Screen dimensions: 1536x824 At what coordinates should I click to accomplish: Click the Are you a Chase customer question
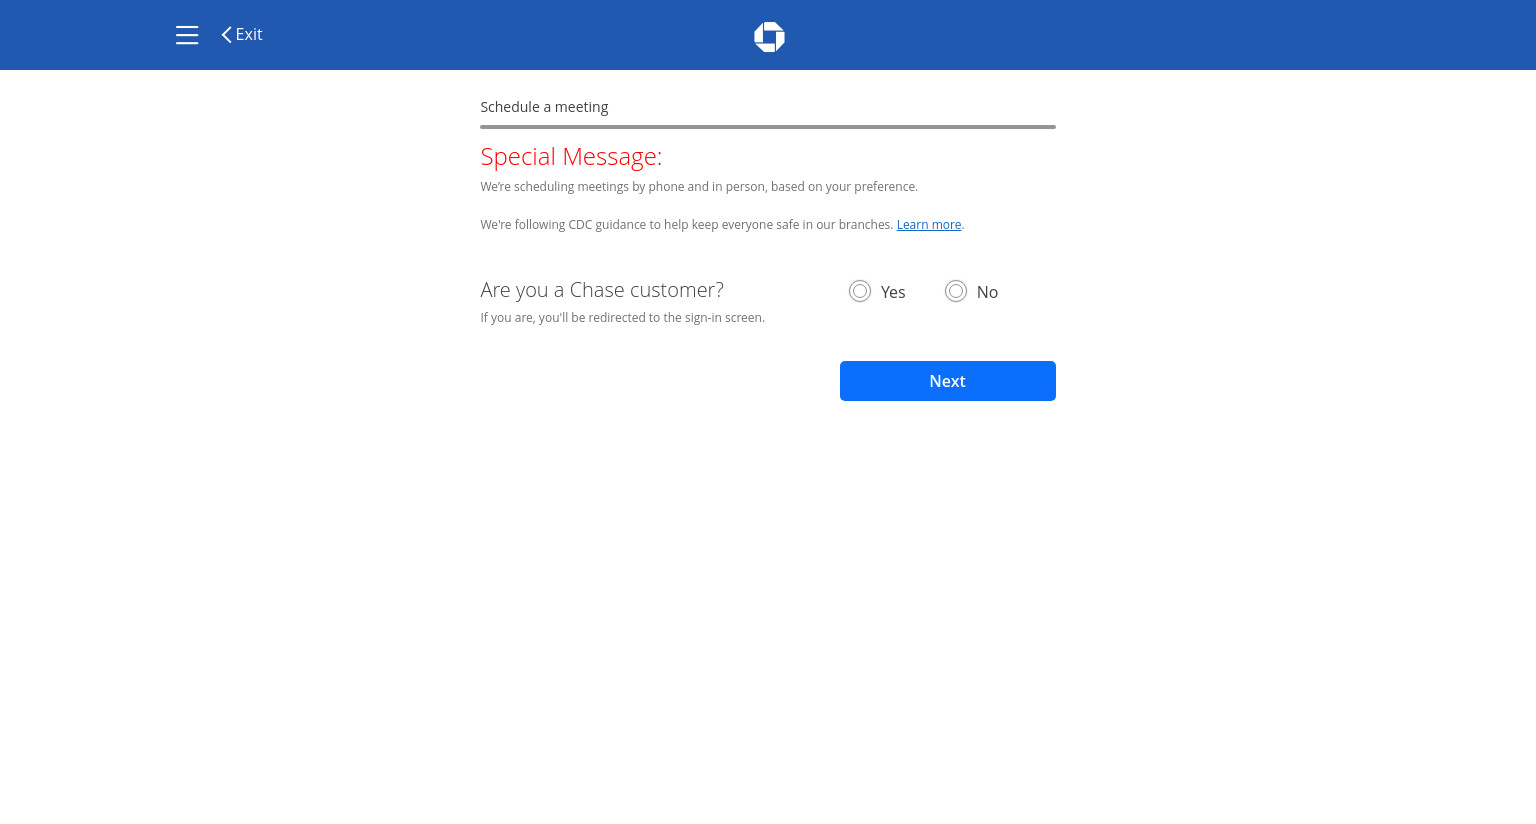click(x=602, y=290)
